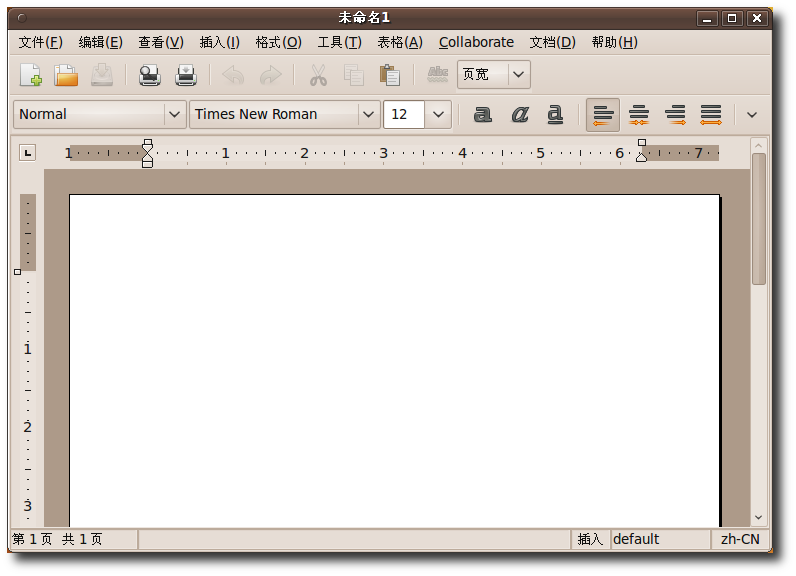
Task: Click the vertical scrollbar up arrow
Action: [x=758, y=146]
